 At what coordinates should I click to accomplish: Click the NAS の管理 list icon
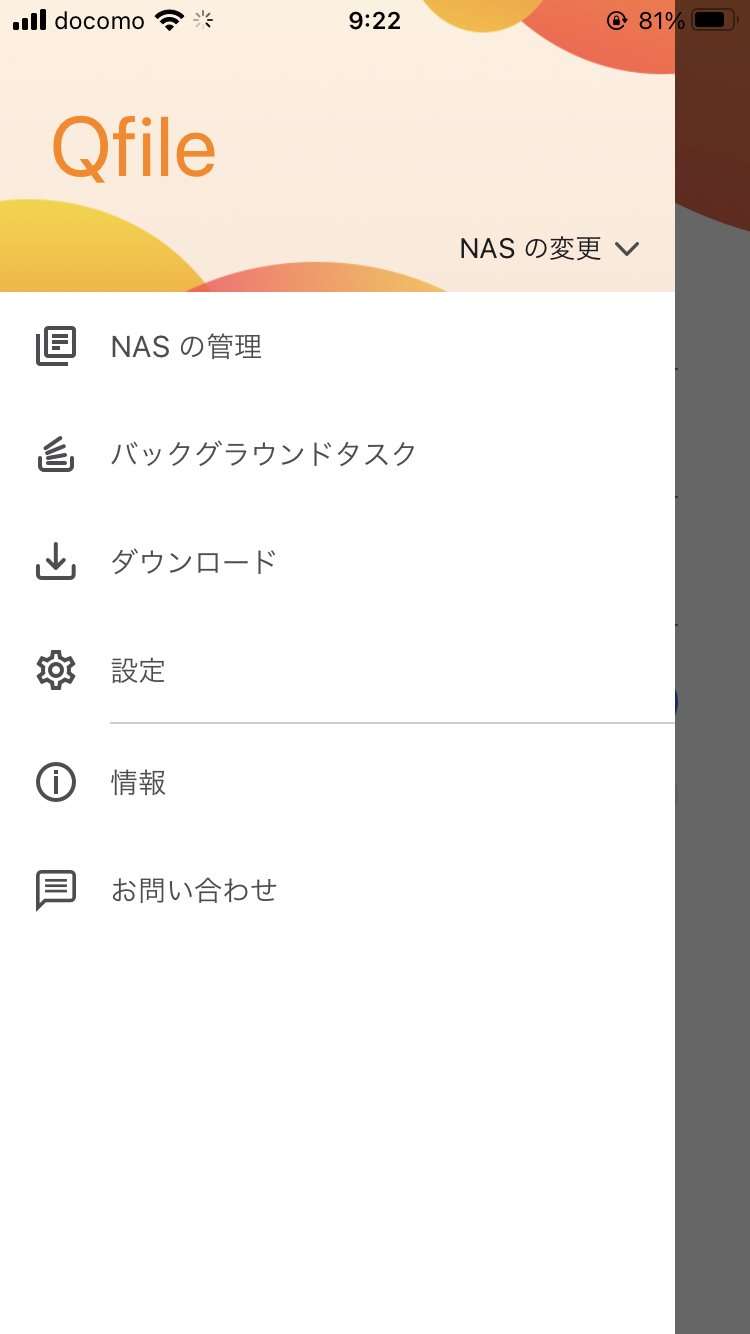click(x=56, y=347)
